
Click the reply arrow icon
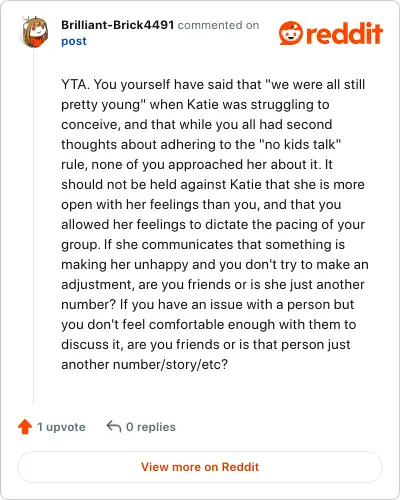click(x=114, y=426)
